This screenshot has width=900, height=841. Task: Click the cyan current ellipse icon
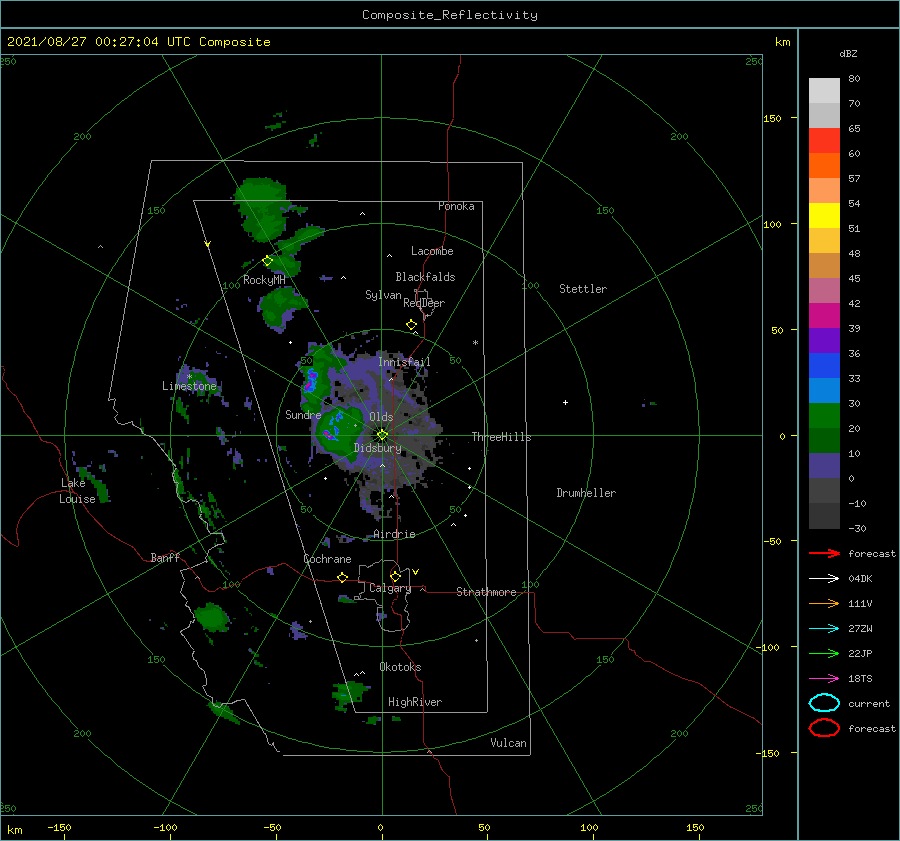pyautogui.click(x=824, y=703)
